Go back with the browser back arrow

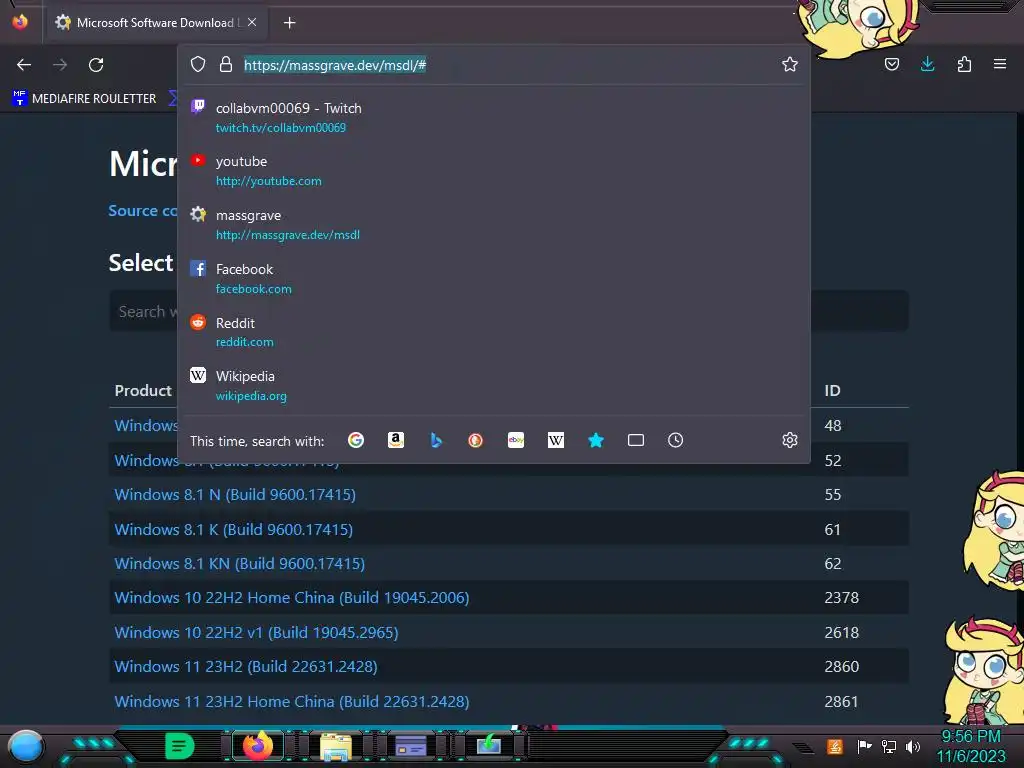point(24,65)
